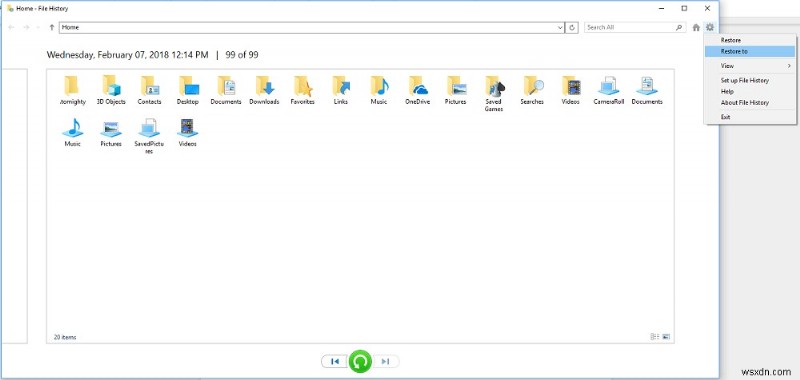Click the gear options icon
Screen dimensions: 800x380
pos(710,27)
